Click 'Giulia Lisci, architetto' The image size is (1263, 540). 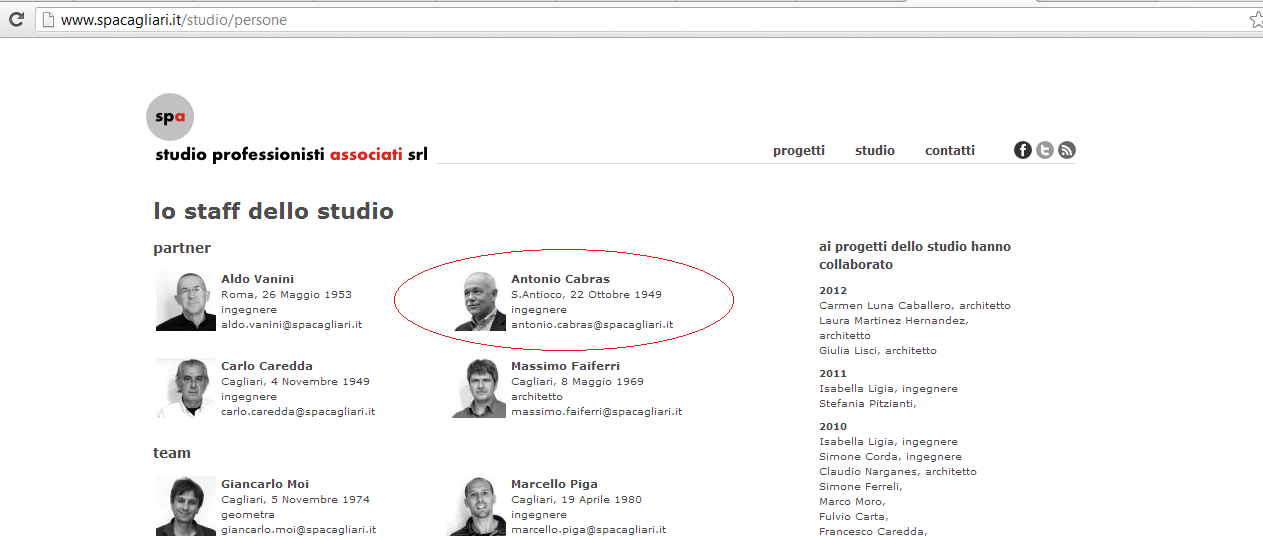(878, 351)
